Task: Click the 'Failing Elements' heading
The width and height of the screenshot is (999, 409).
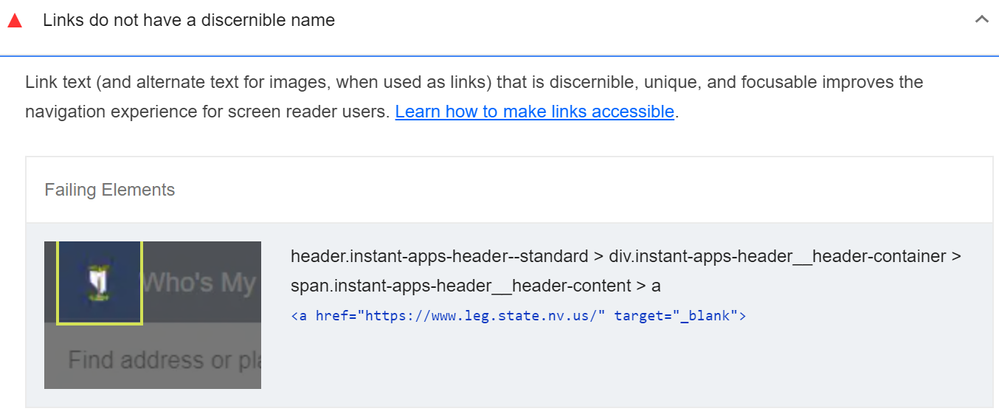Action: click(110, 189)
